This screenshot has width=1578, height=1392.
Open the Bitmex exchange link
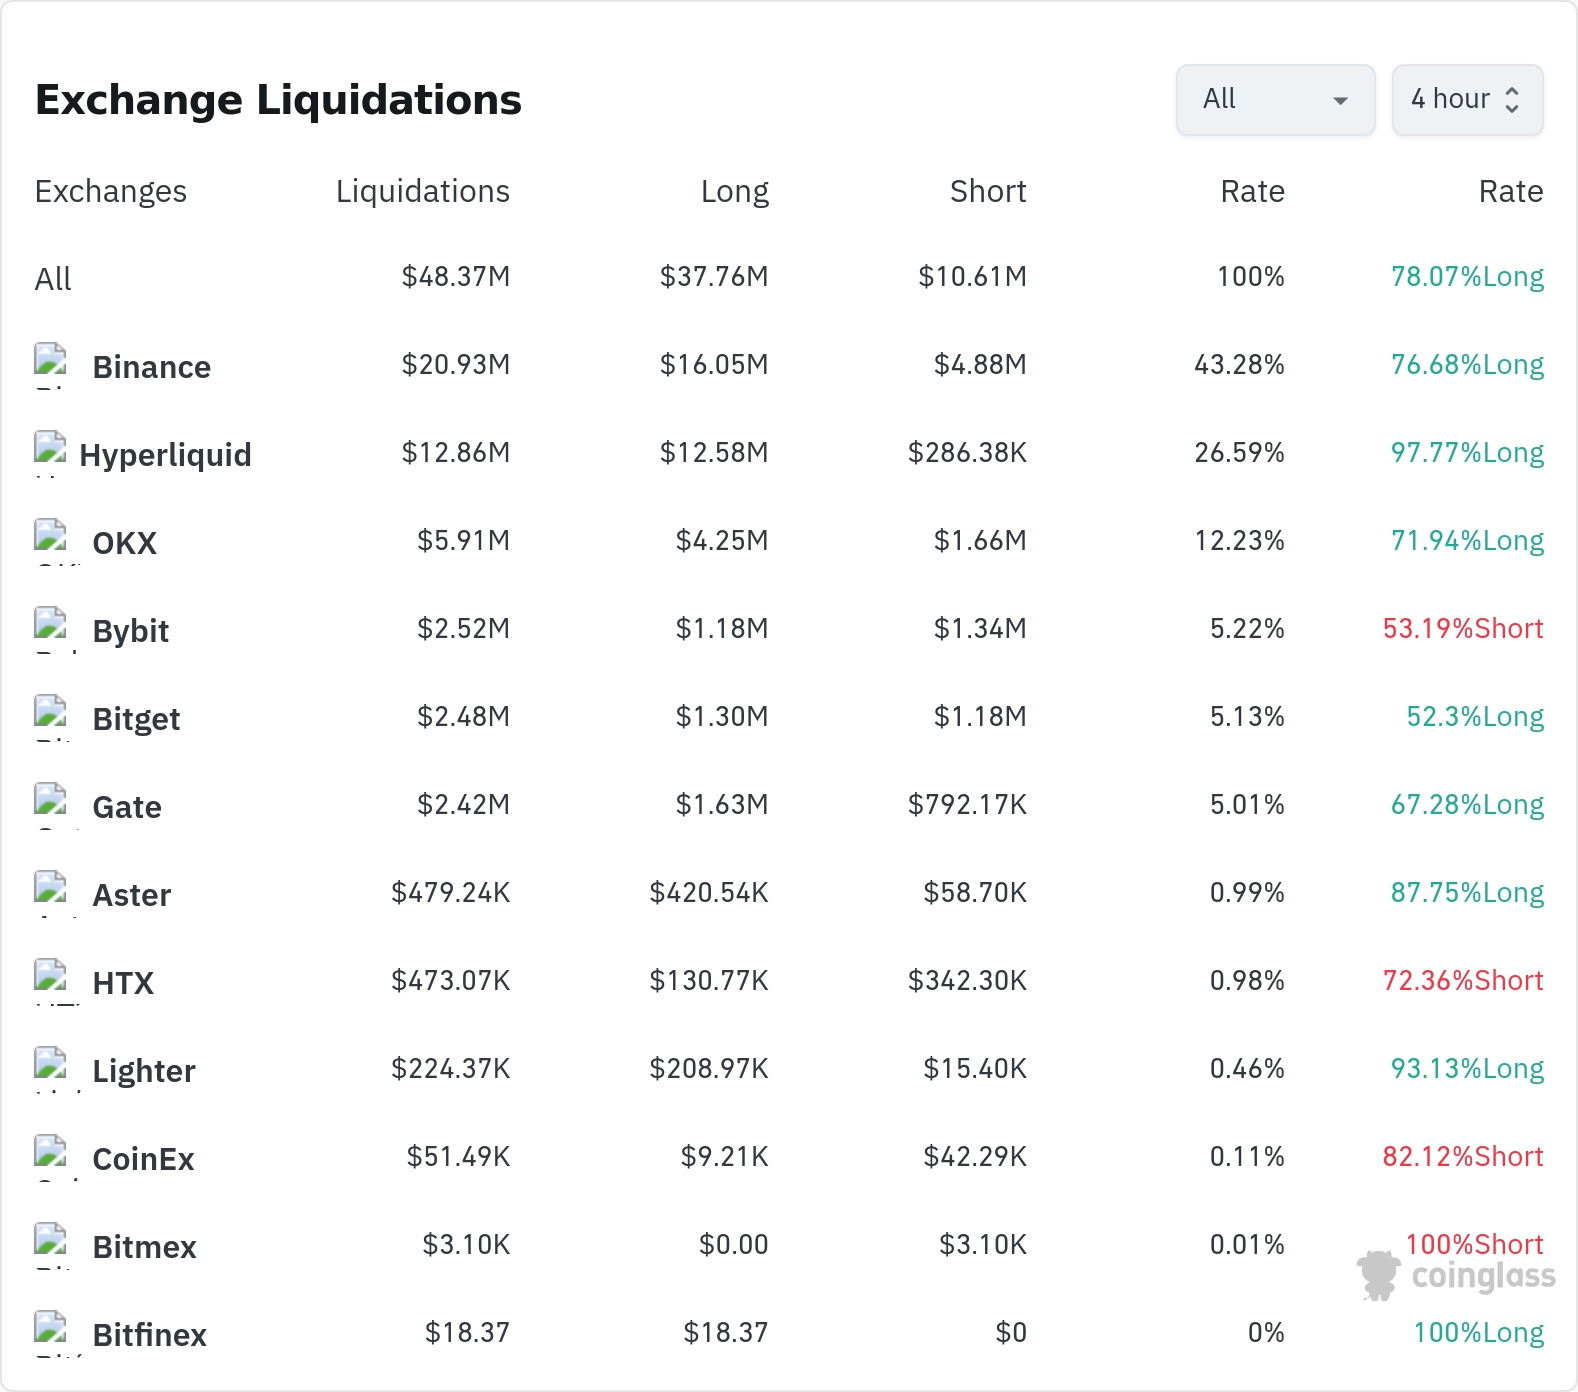pos(144,1247)
